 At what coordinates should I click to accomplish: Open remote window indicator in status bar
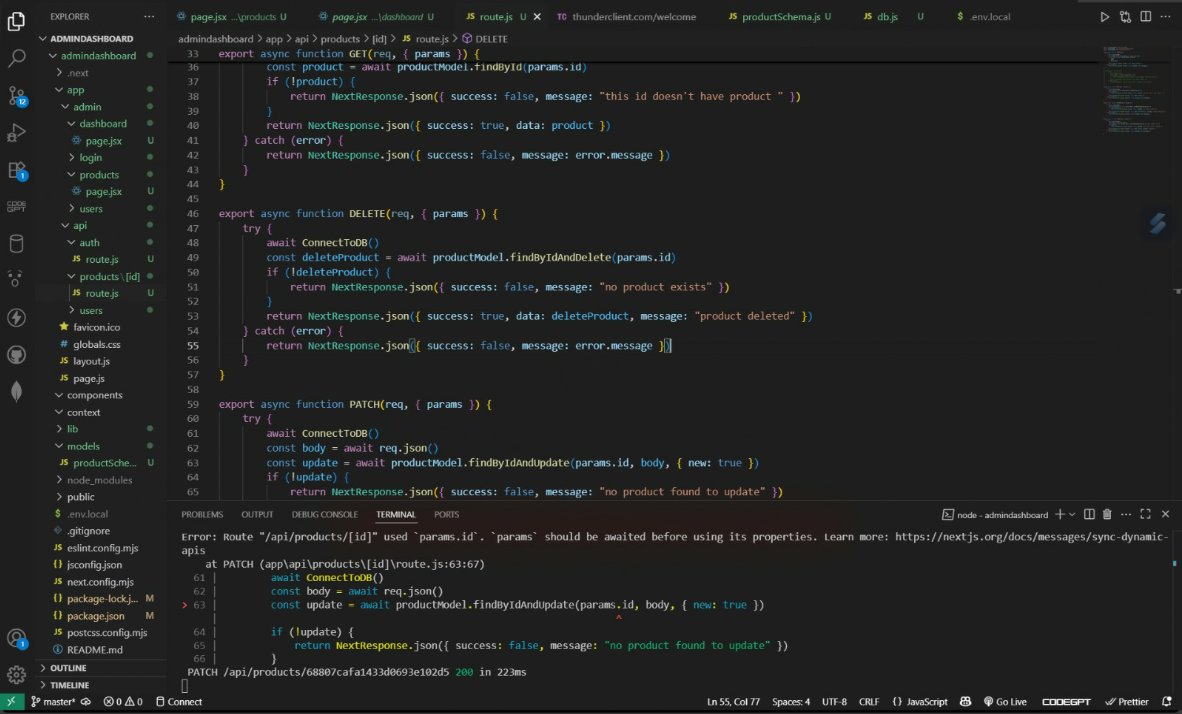click(x=11, y=702)
